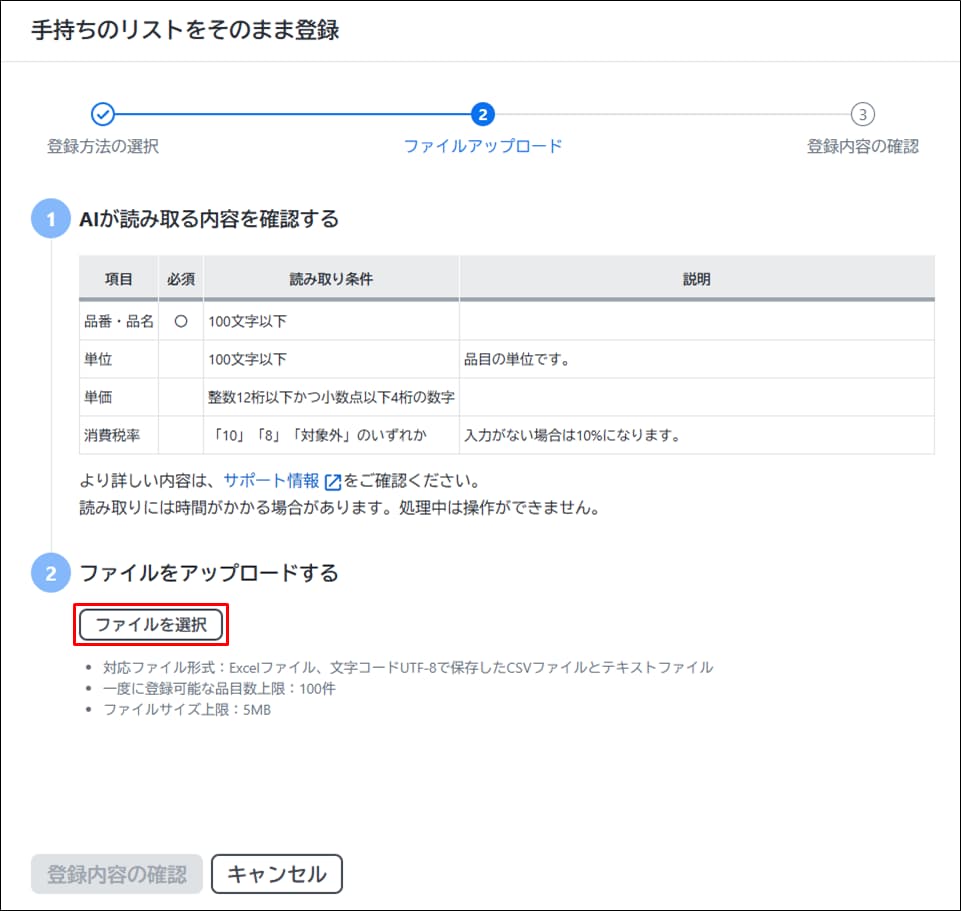This screenshot has height=911, width=961.
Task: Select the ファイルアップロード step label
Action: 483,146
